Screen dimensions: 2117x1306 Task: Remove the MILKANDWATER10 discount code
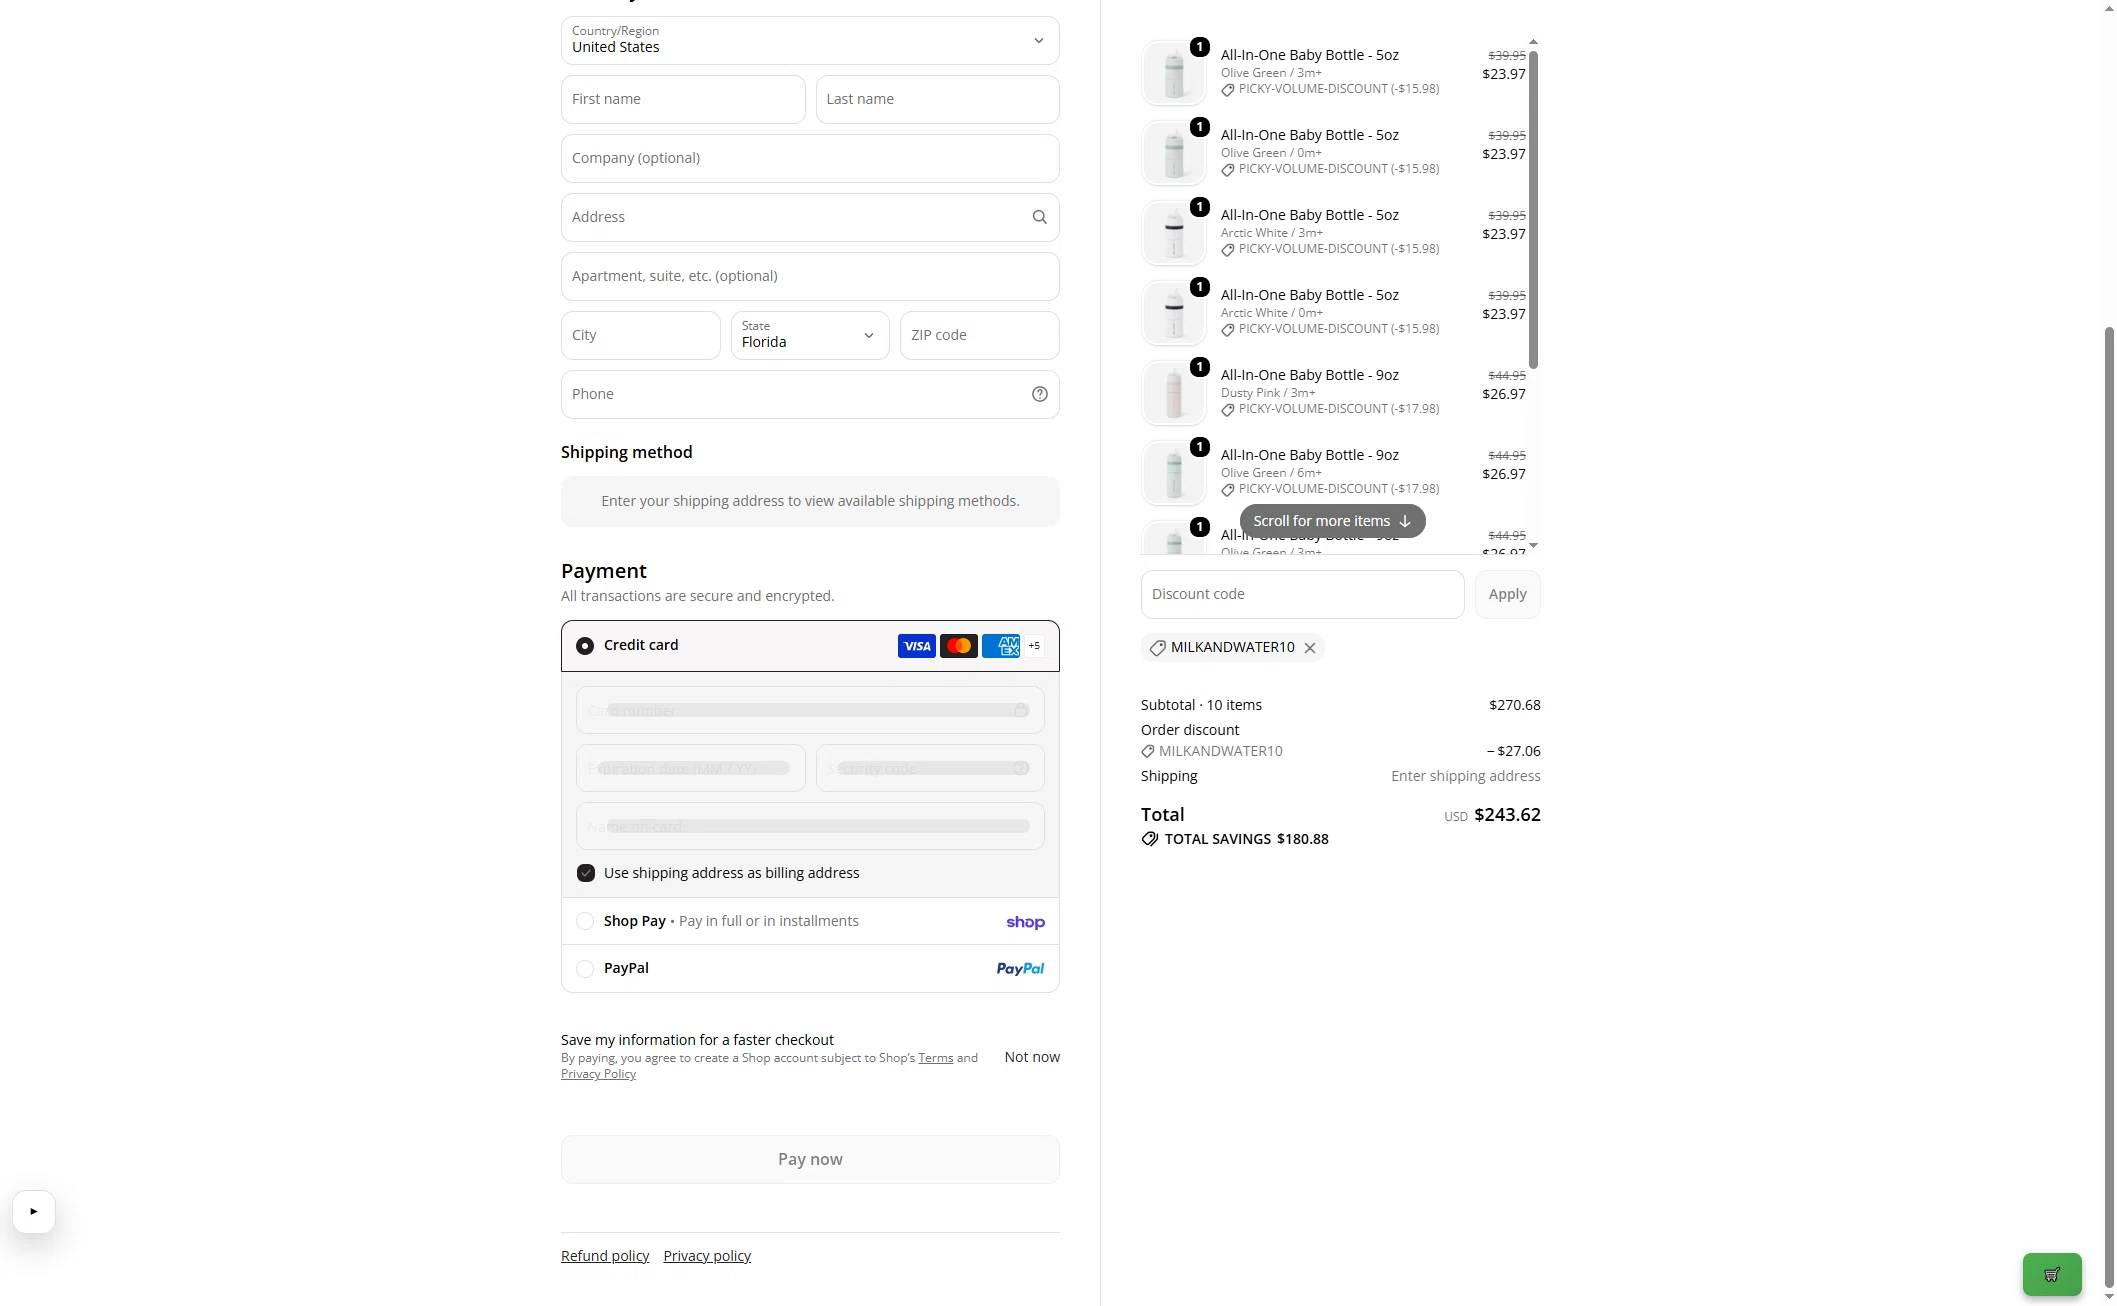[x=1309, y=648]
